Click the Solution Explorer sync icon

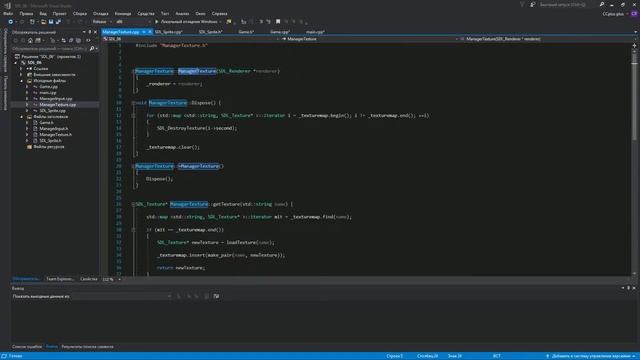point(63,40)
